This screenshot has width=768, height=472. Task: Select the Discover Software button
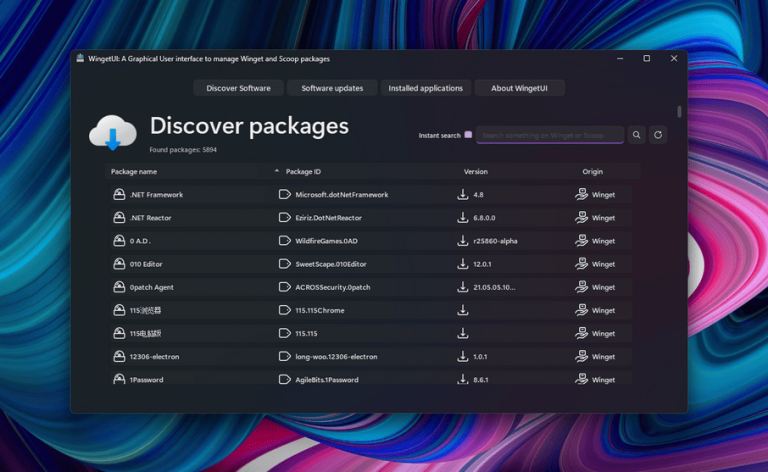click(238, 88)
